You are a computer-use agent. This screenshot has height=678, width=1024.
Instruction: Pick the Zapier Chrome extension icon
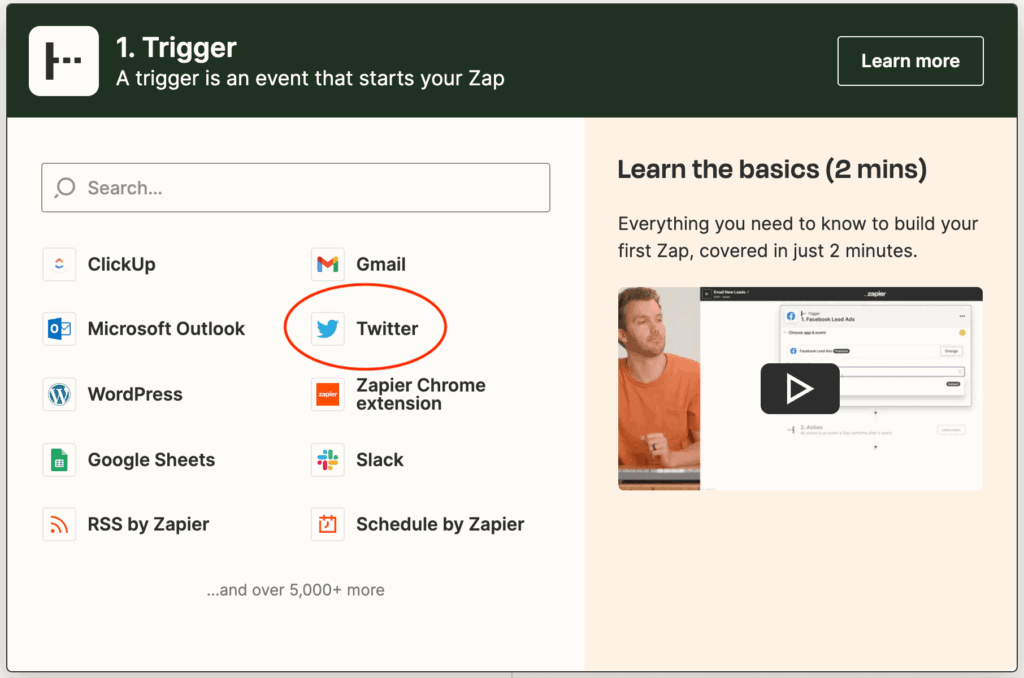328,395
